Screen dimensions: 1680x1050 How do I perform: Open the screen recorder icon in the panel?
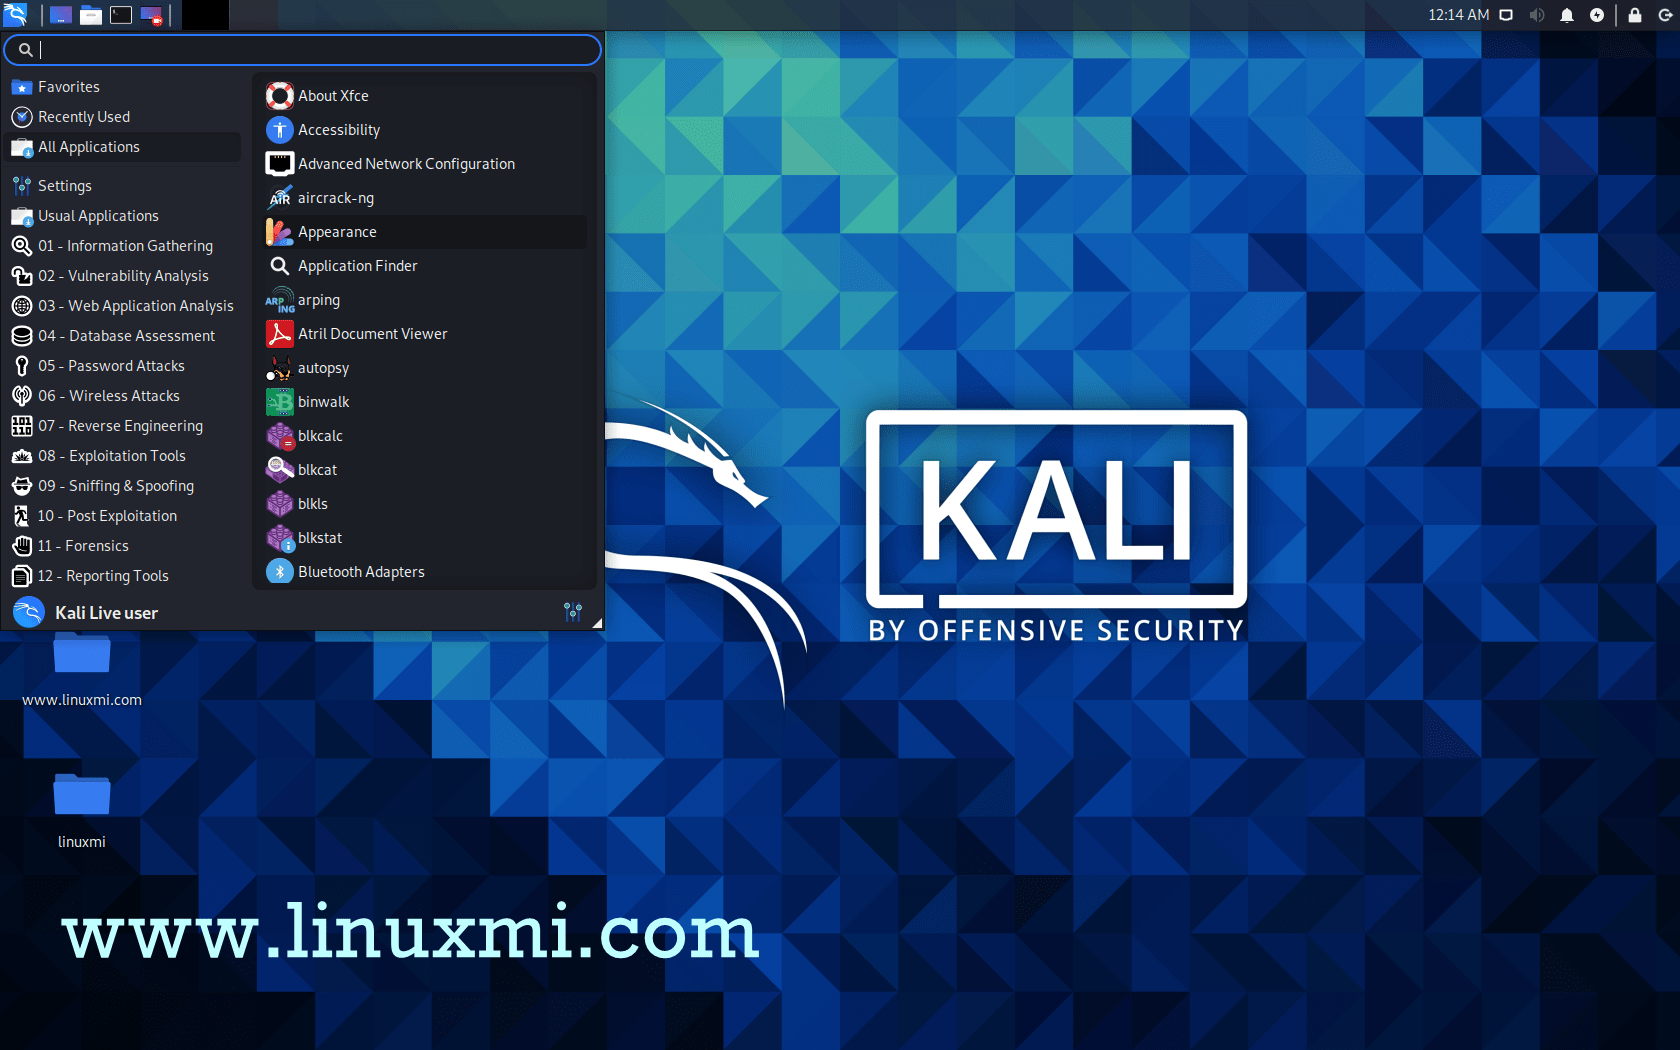(x=151, y=15)
